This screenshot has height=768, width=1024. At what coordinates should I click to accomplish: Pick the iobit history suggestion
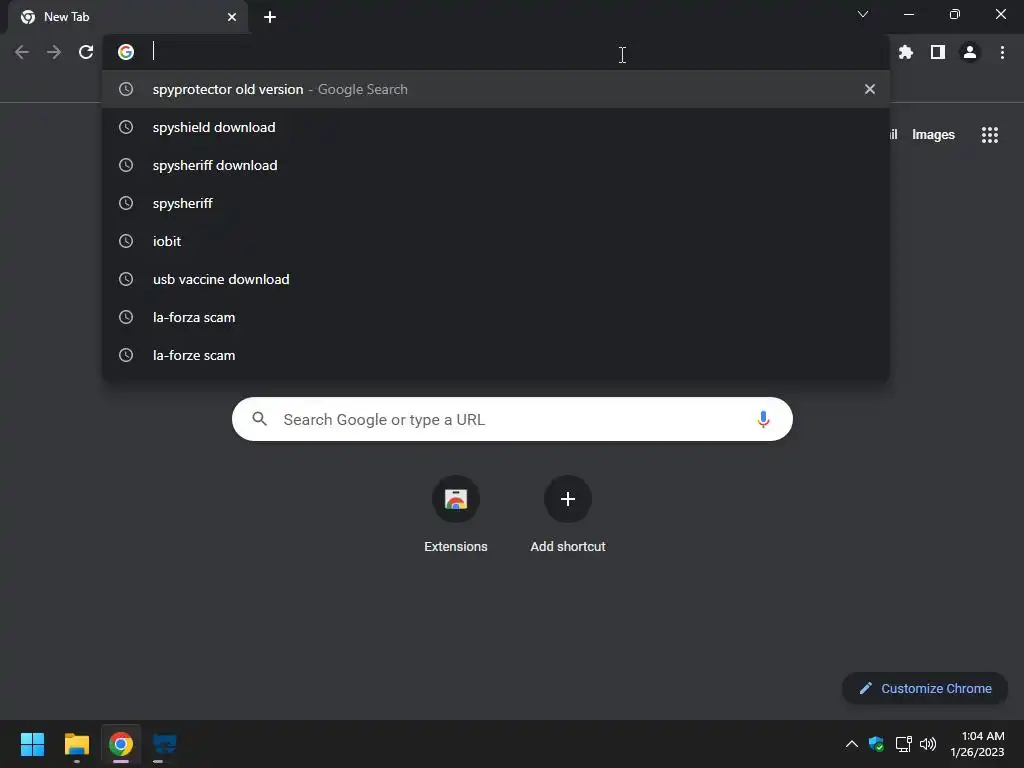coord(496,241)
